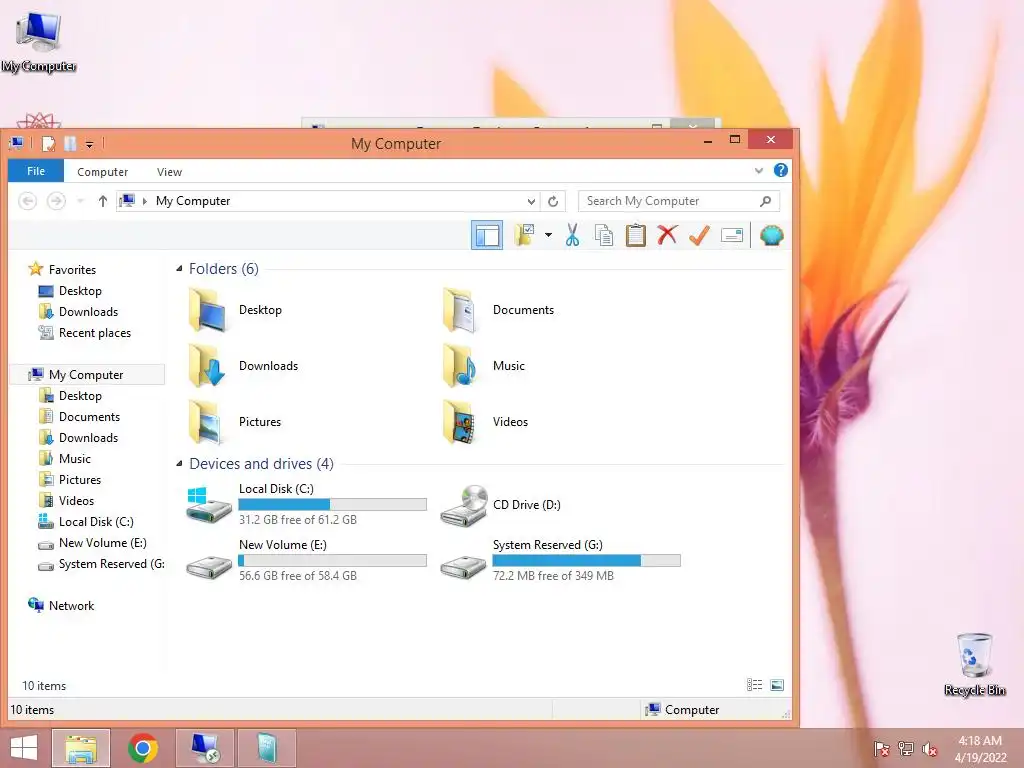Select Desktop under Favorites
Image resolution: width=1024 pixels, height=768 pixels.
[x=71, y=291]
